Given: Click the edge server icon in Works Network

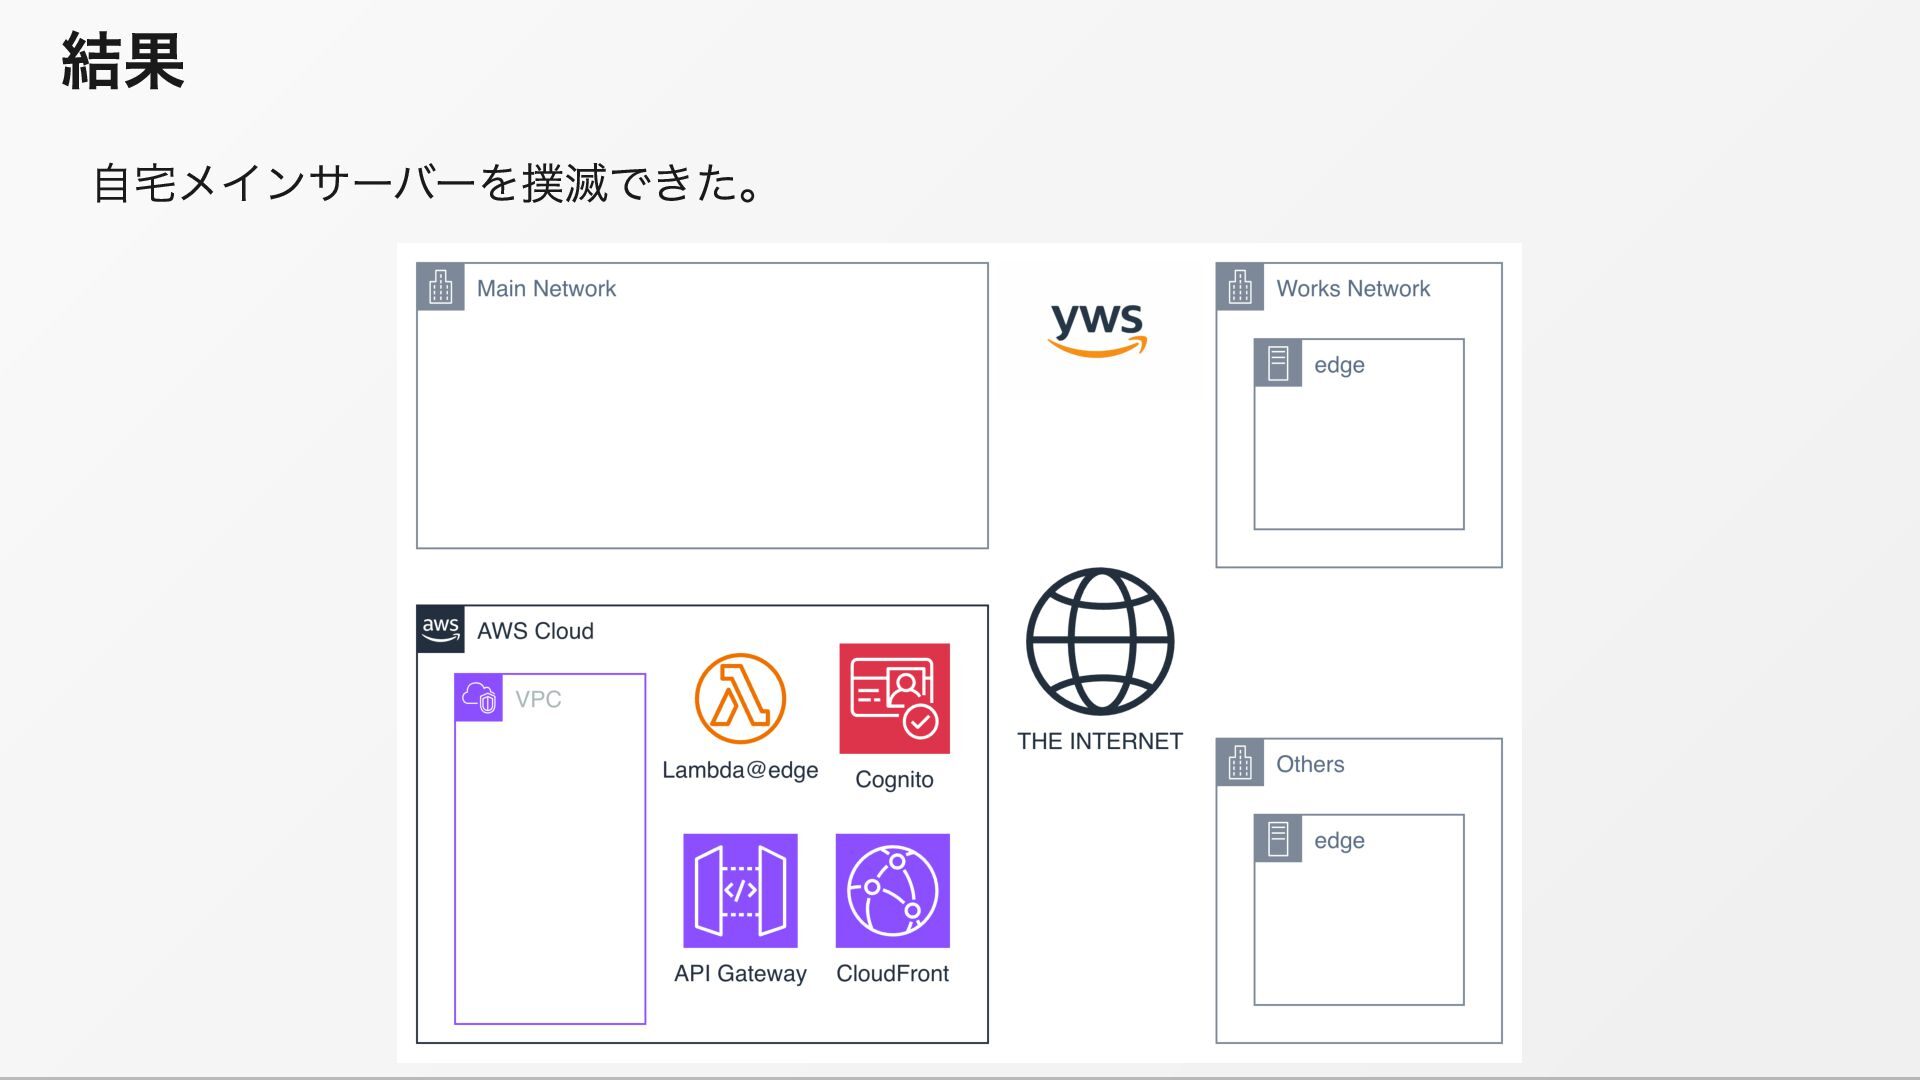Looking at the screenshot, I should point(1278,364).
